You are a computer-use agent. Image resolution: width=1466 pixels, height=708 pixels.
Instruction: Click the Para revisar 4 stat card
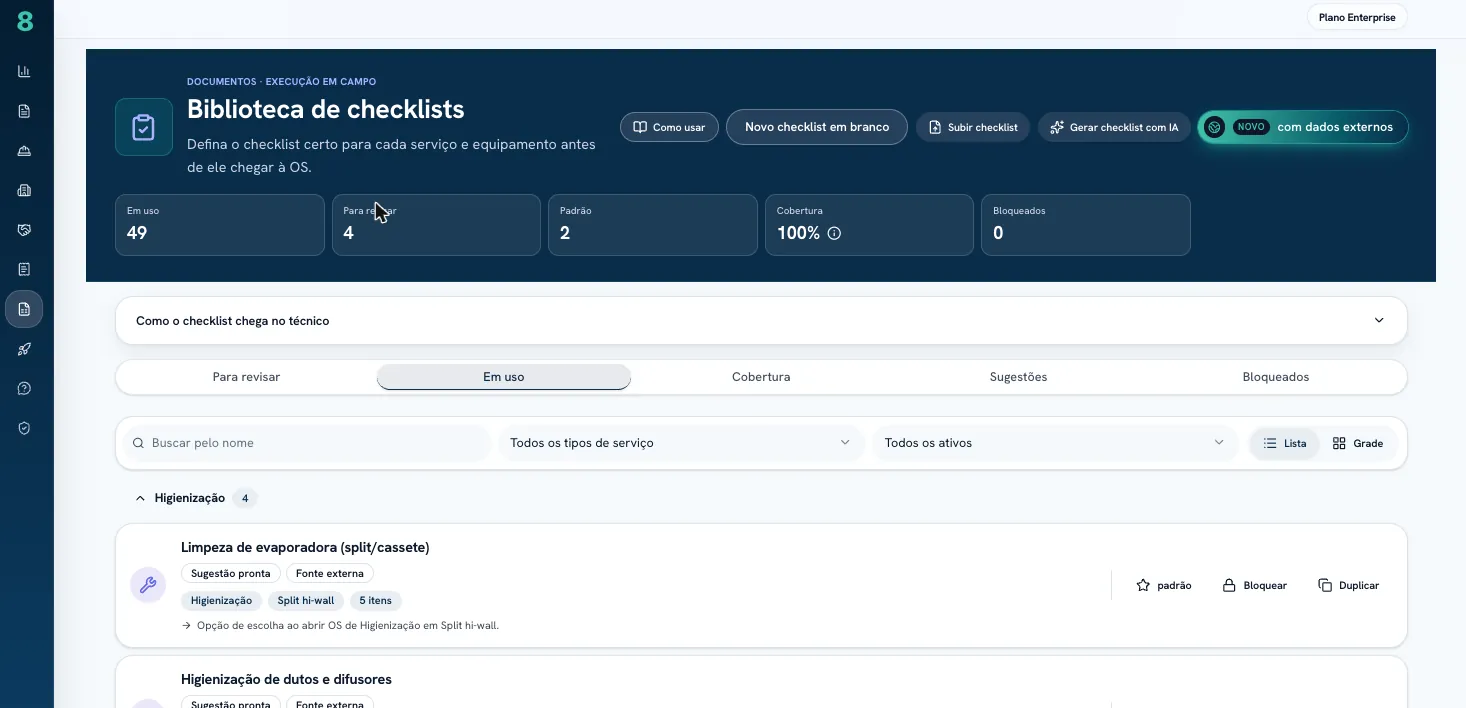[x=436, y=225]
